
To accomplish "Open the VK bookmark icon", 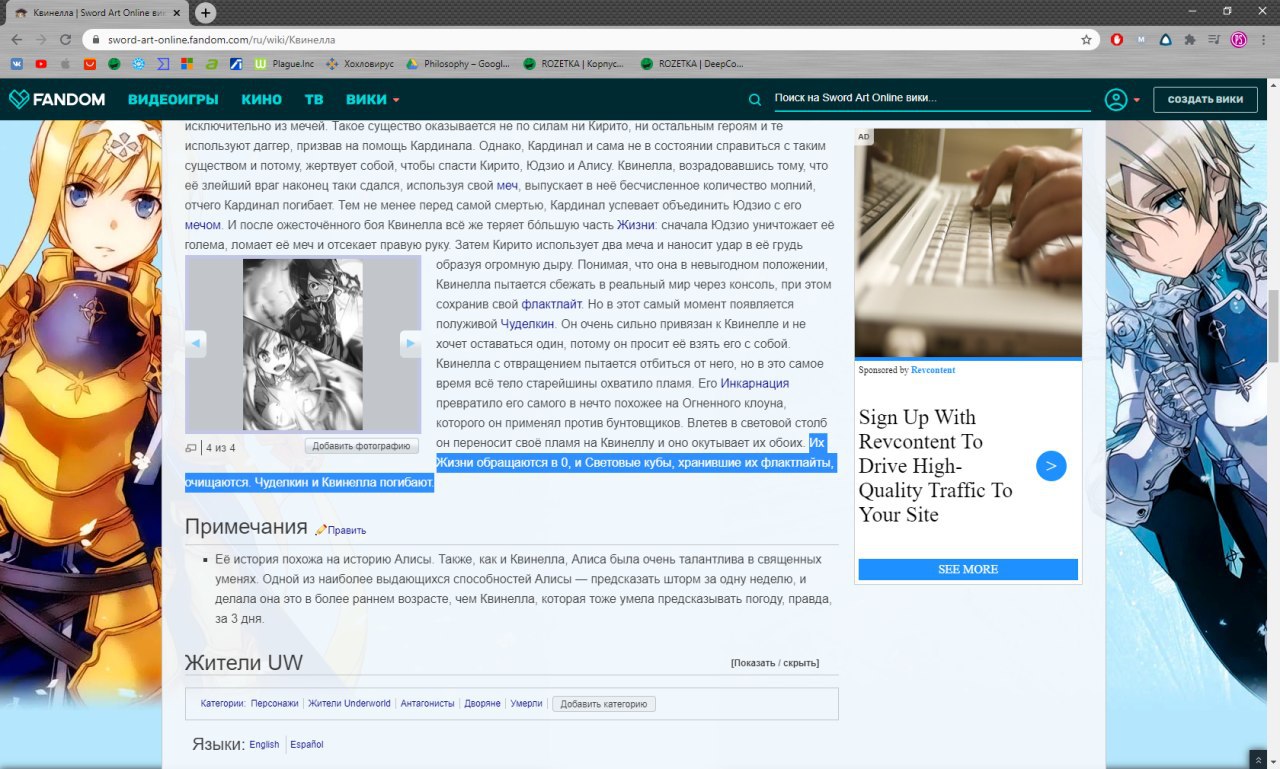I will (x=17, y=64).
